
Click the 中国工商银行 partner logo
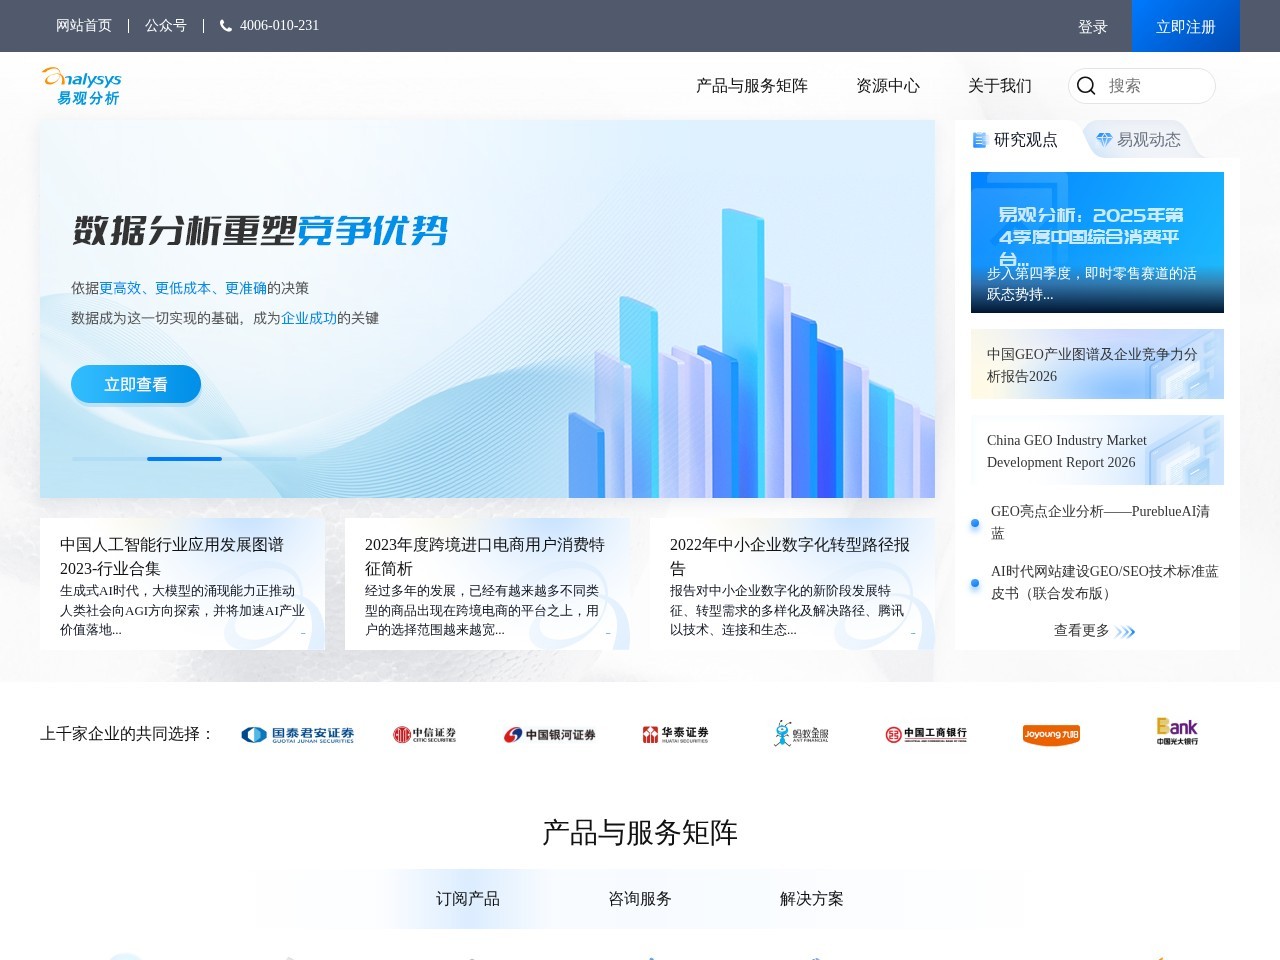(925, 733)
